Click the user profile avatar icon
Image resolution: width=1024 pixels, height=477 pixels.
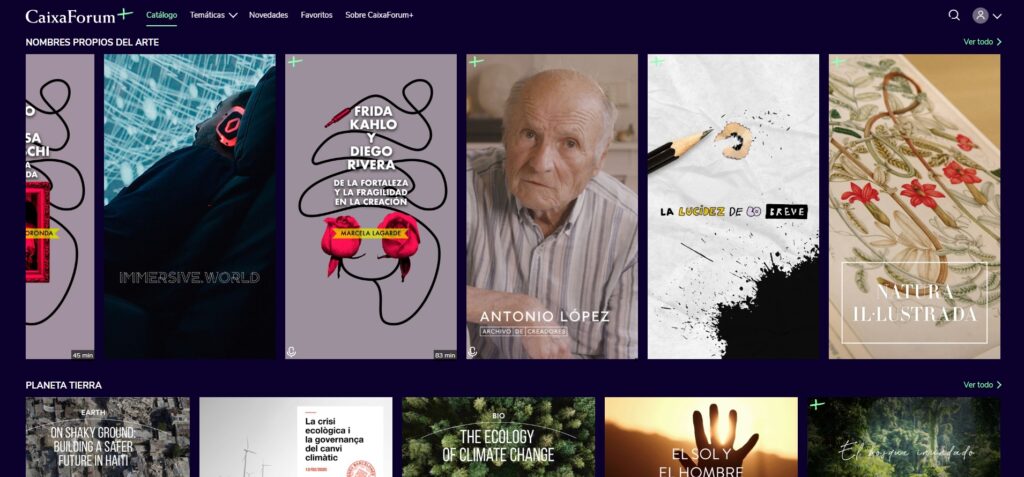coord(980,15)
